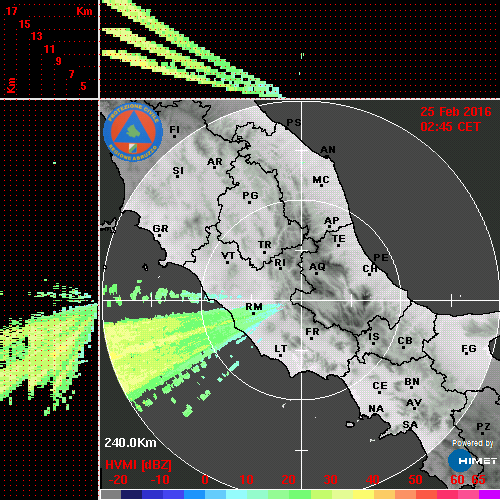This screenshot has width=500, height=500.
Task: Click the 'LT' city label
Action: [x=281, y=349]
